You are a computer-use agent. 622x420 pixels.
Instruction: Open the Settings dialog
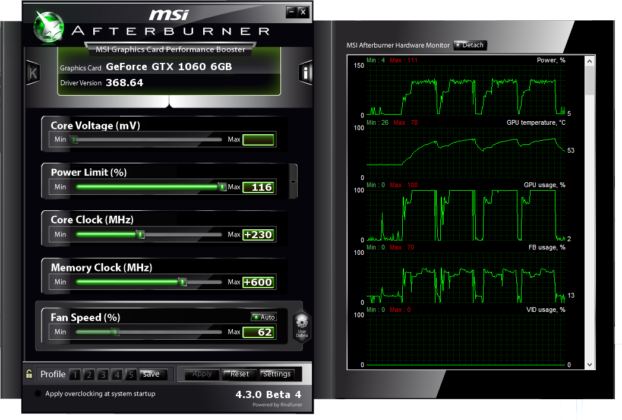pyautogui.click(x=276, y=374)
